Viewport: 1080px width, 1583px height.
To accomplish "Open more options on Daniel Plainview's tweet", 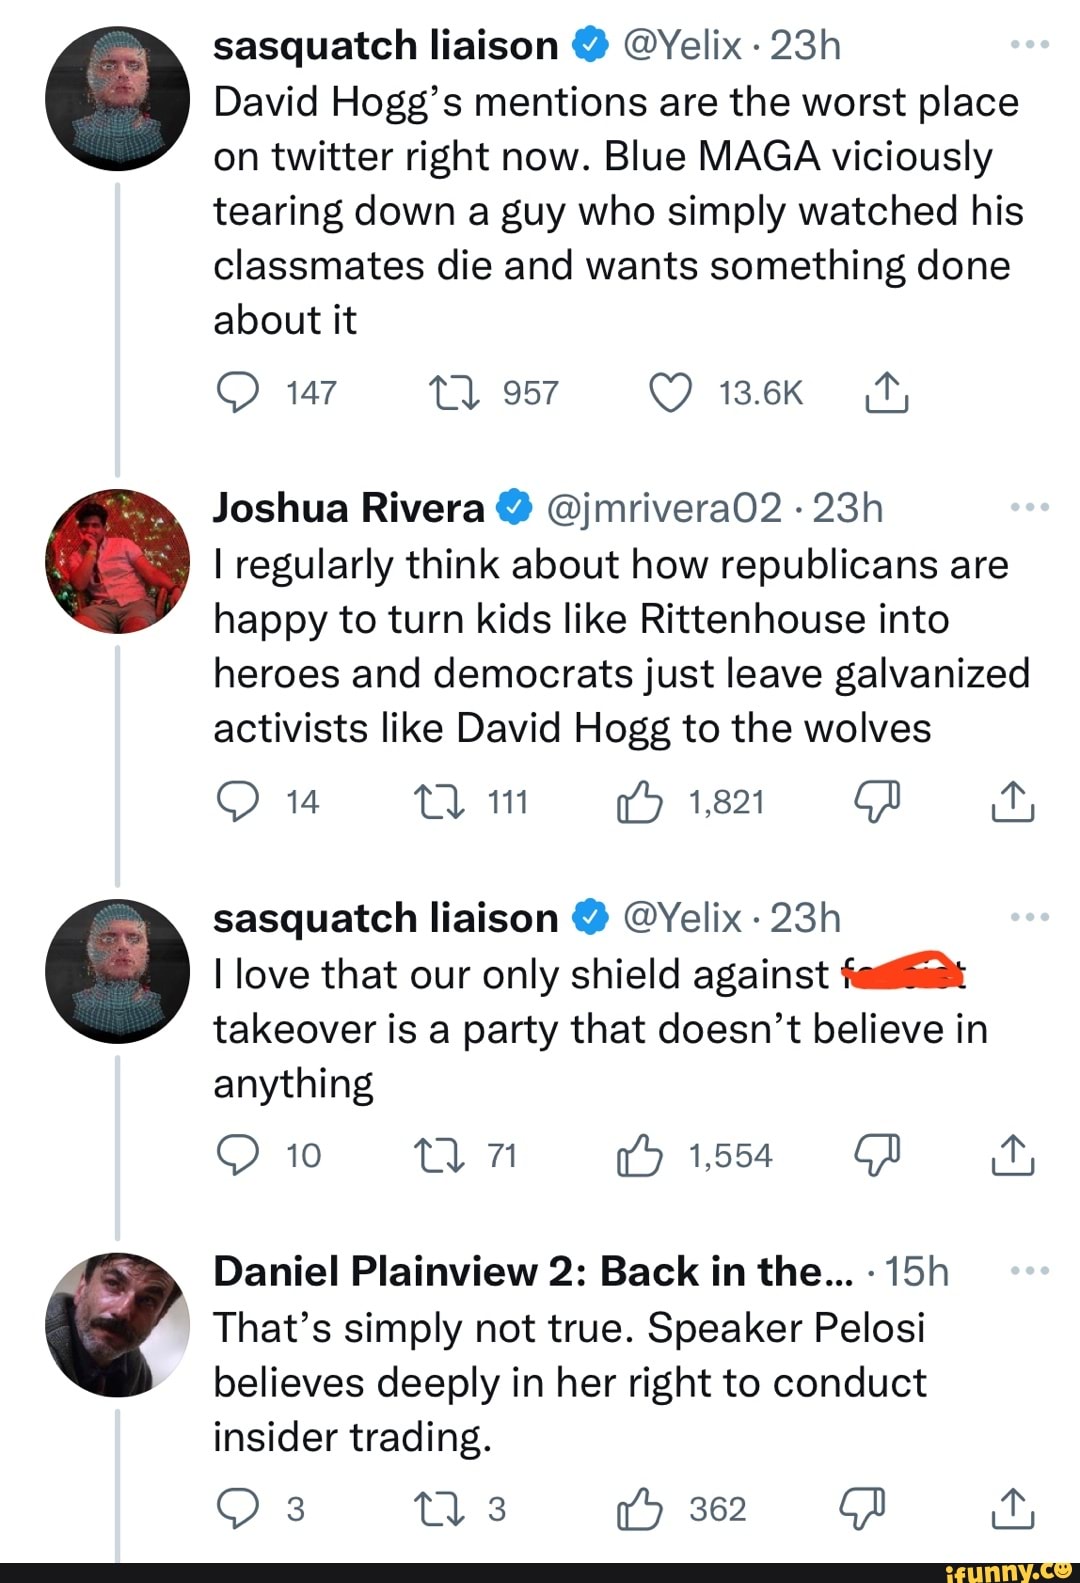I will pos(1029,1271).
